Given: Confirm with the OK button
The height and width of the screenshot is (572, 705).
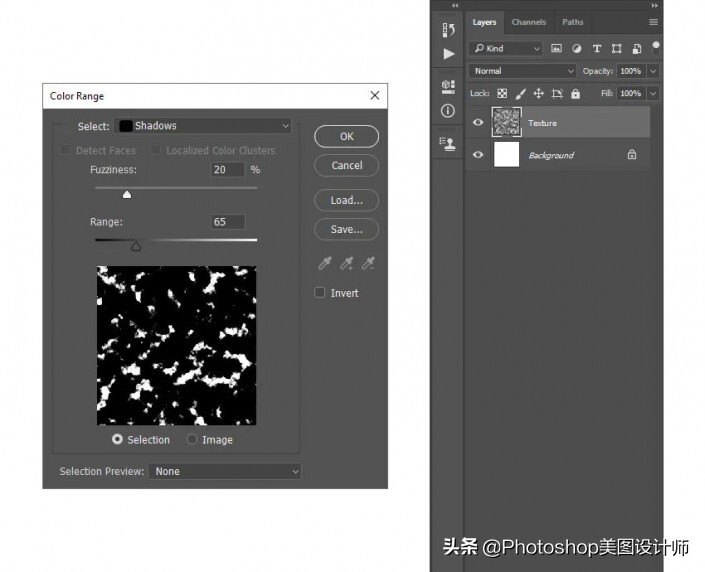Looking at the screenshot, I should click(x=346, y=136).
